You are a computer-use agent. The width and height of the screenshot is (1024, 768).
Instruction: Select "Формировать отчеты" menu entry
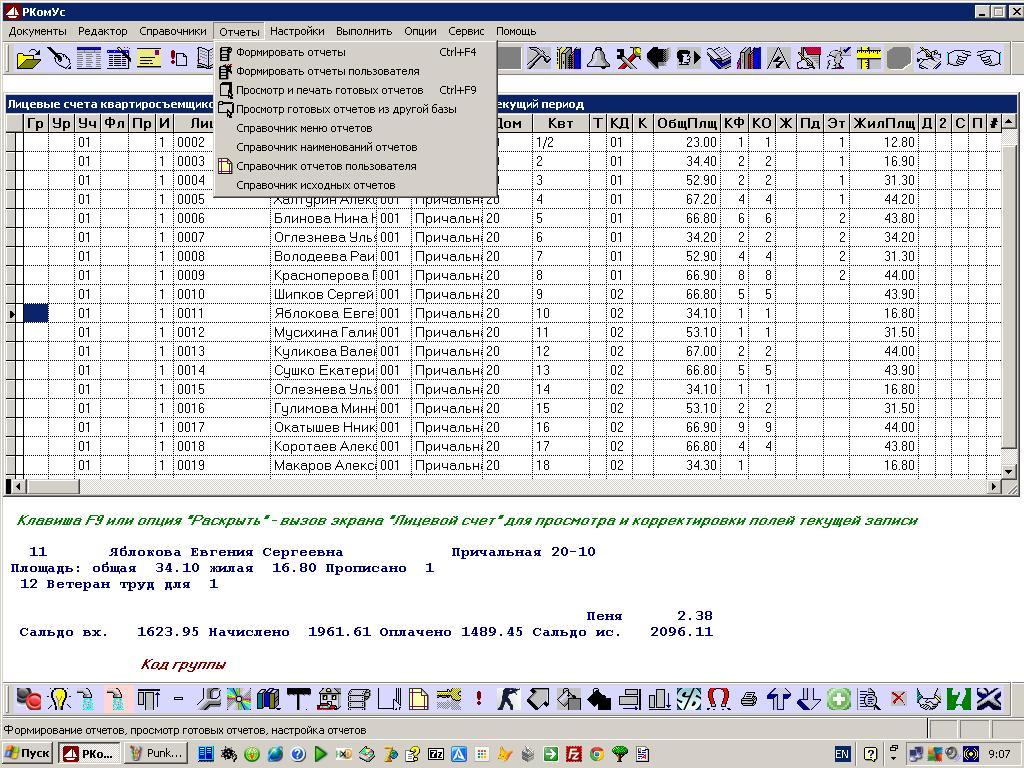click(x=290, y=52)
